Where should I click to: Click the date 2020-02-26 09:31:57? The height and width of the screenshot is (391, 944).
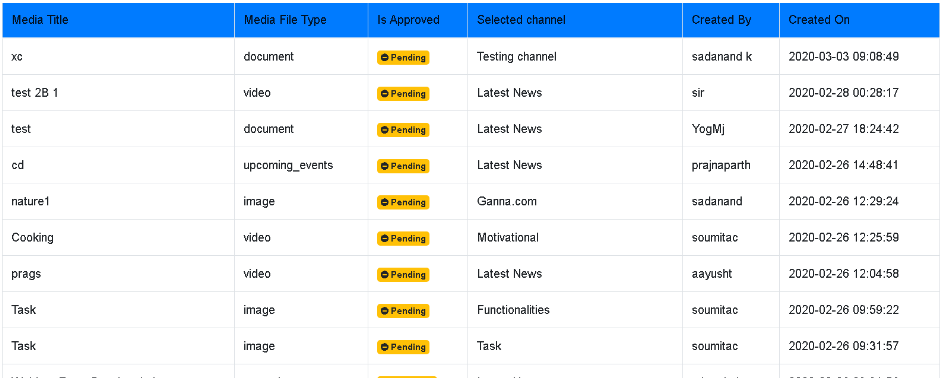(843, 346)
